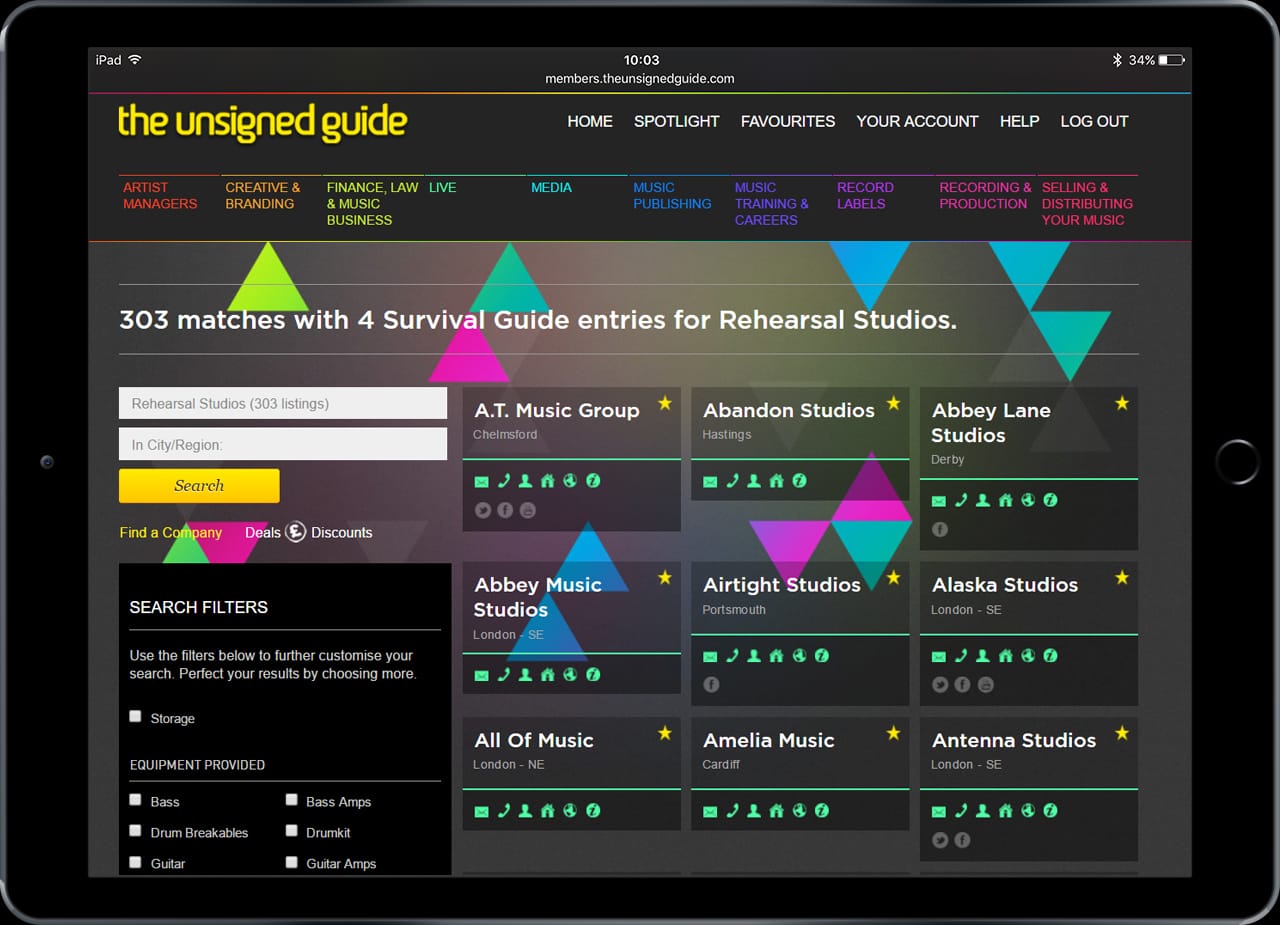1280x925 pixels.
Task: Open the Media category
Action: tap(551, 187)
